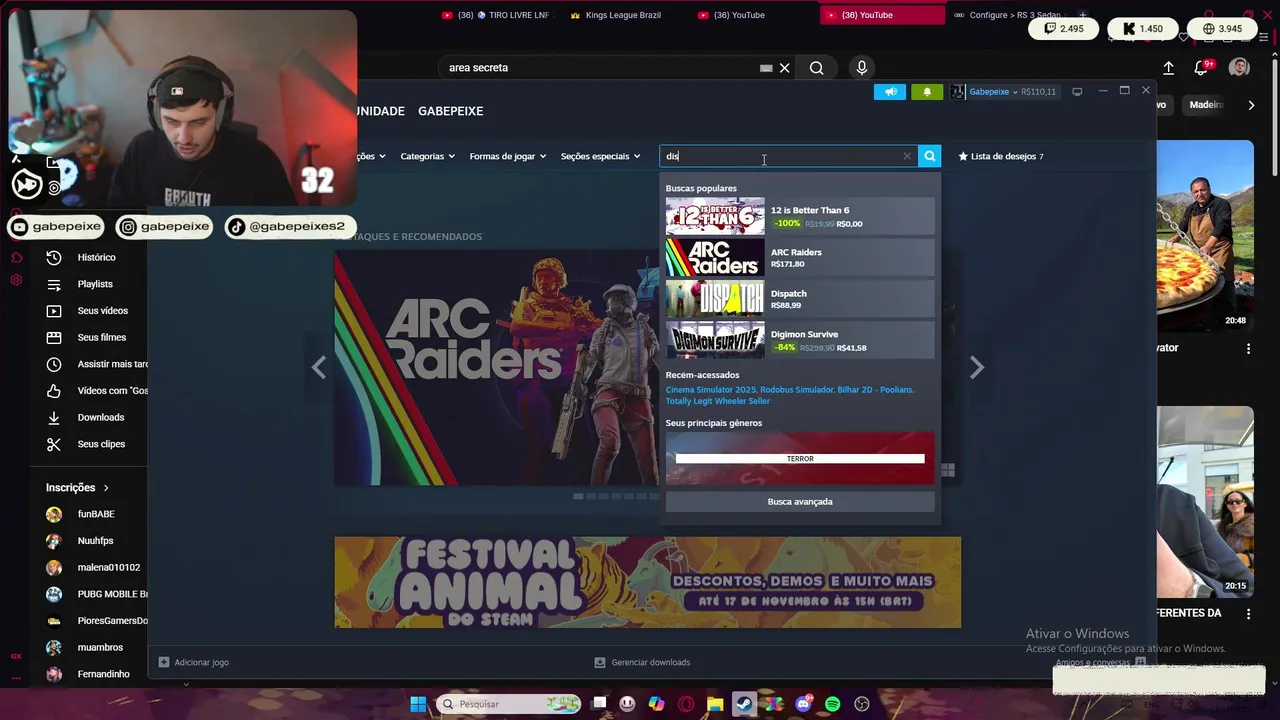The width and height of the screenshot is (1280, 720).
Task: Expand Seções especiais dropdown
Action: pos(600,156)
